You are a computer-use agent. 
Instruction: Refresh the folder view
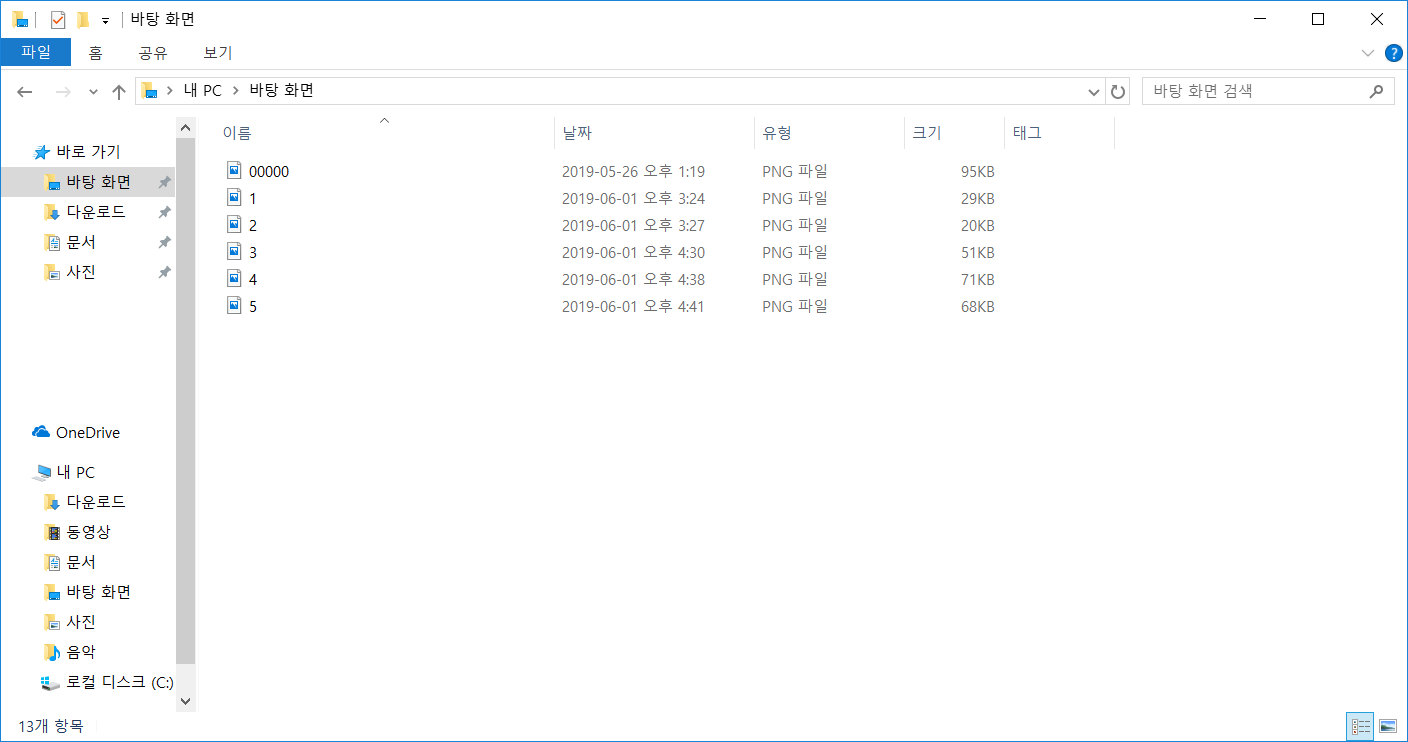tap(1118, 91)
